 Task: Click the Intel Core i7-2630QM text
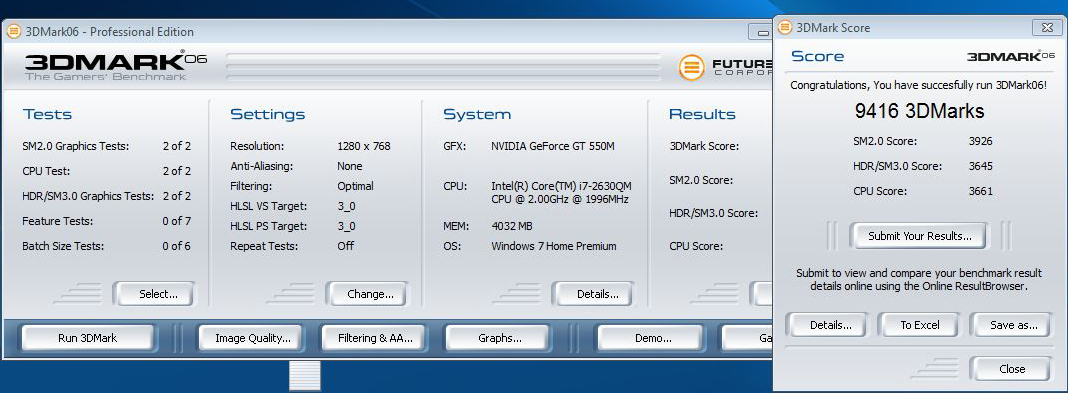(560, 192)
